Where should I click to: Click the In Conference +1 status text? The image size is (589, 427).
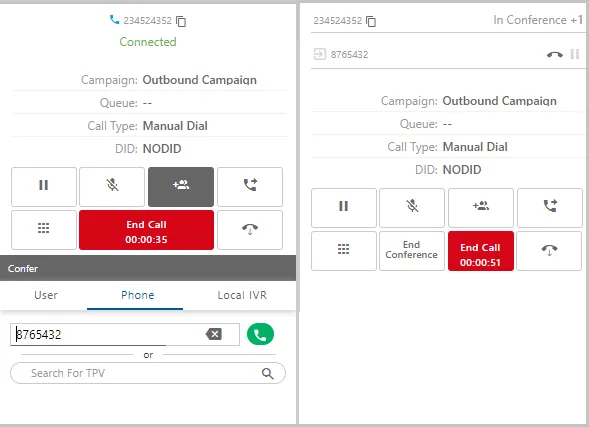(538, 20)
